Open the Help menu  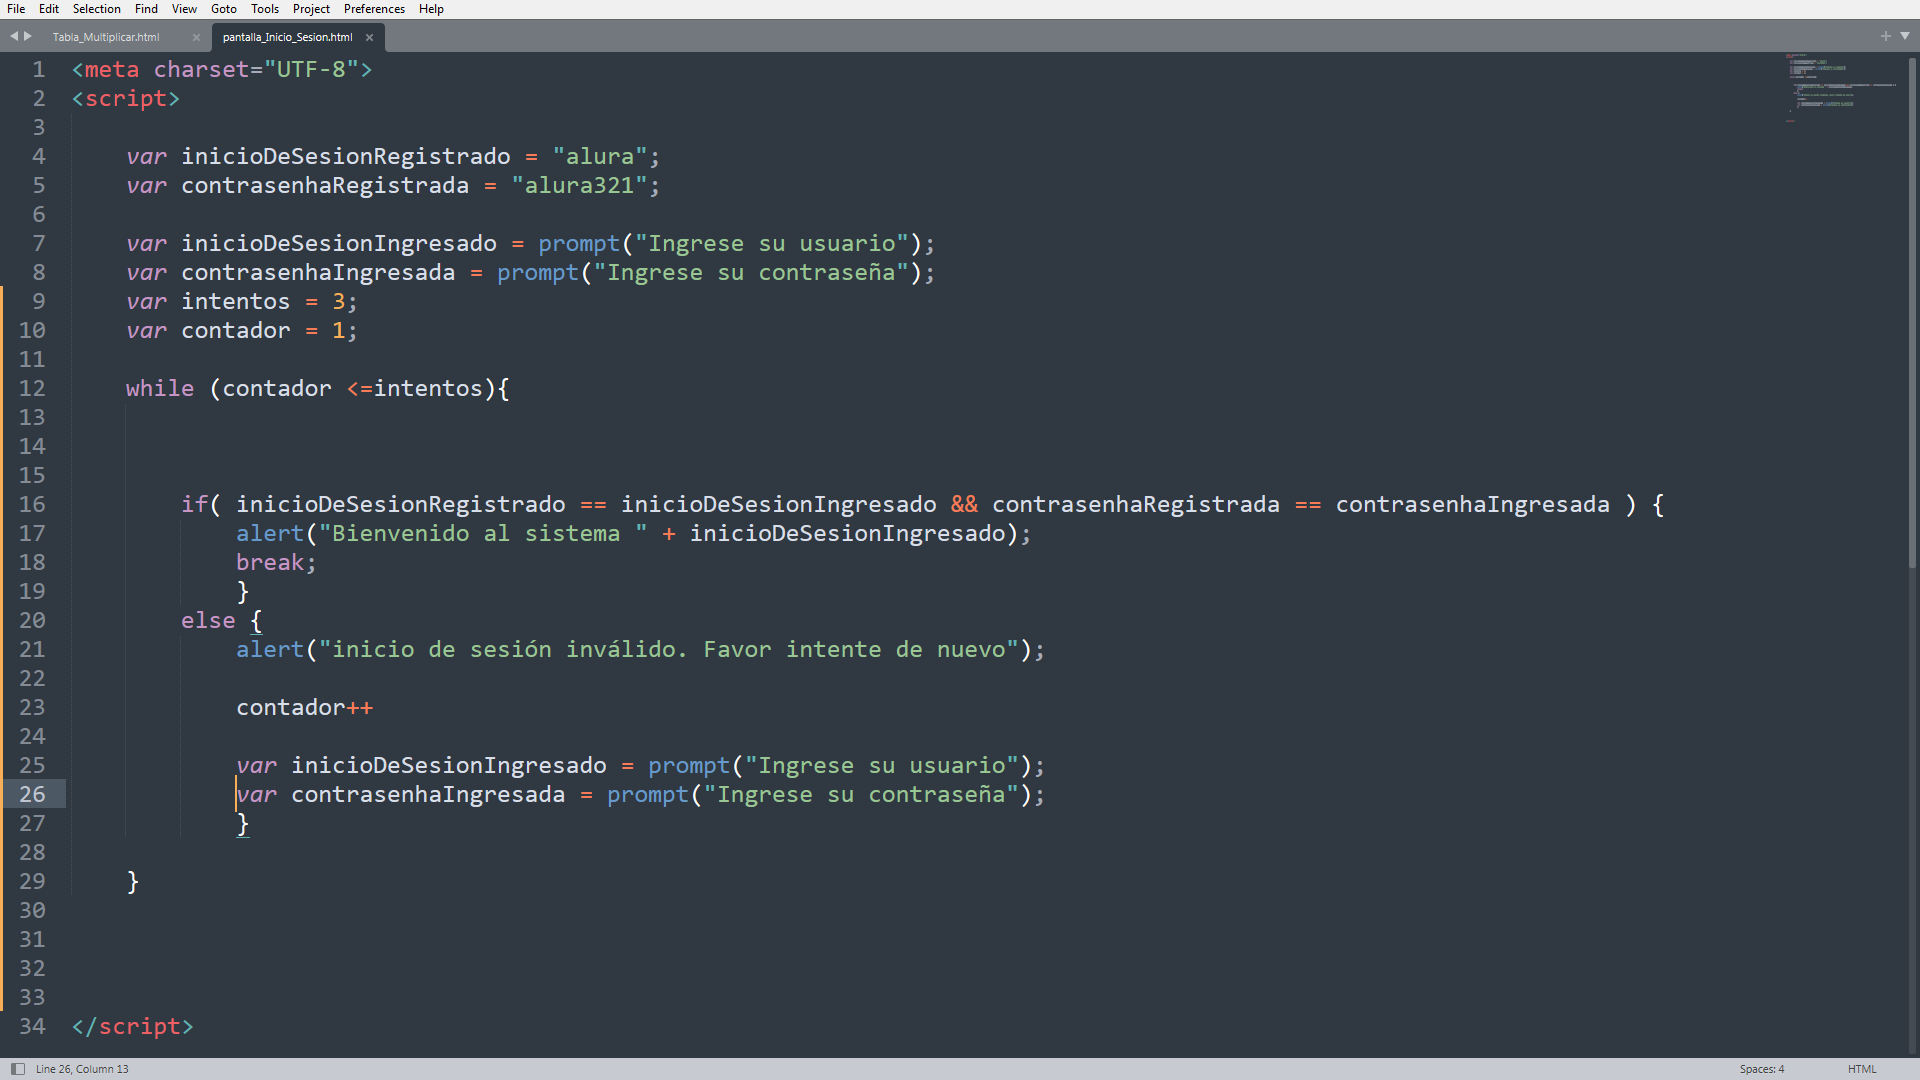tap(431, 9)
